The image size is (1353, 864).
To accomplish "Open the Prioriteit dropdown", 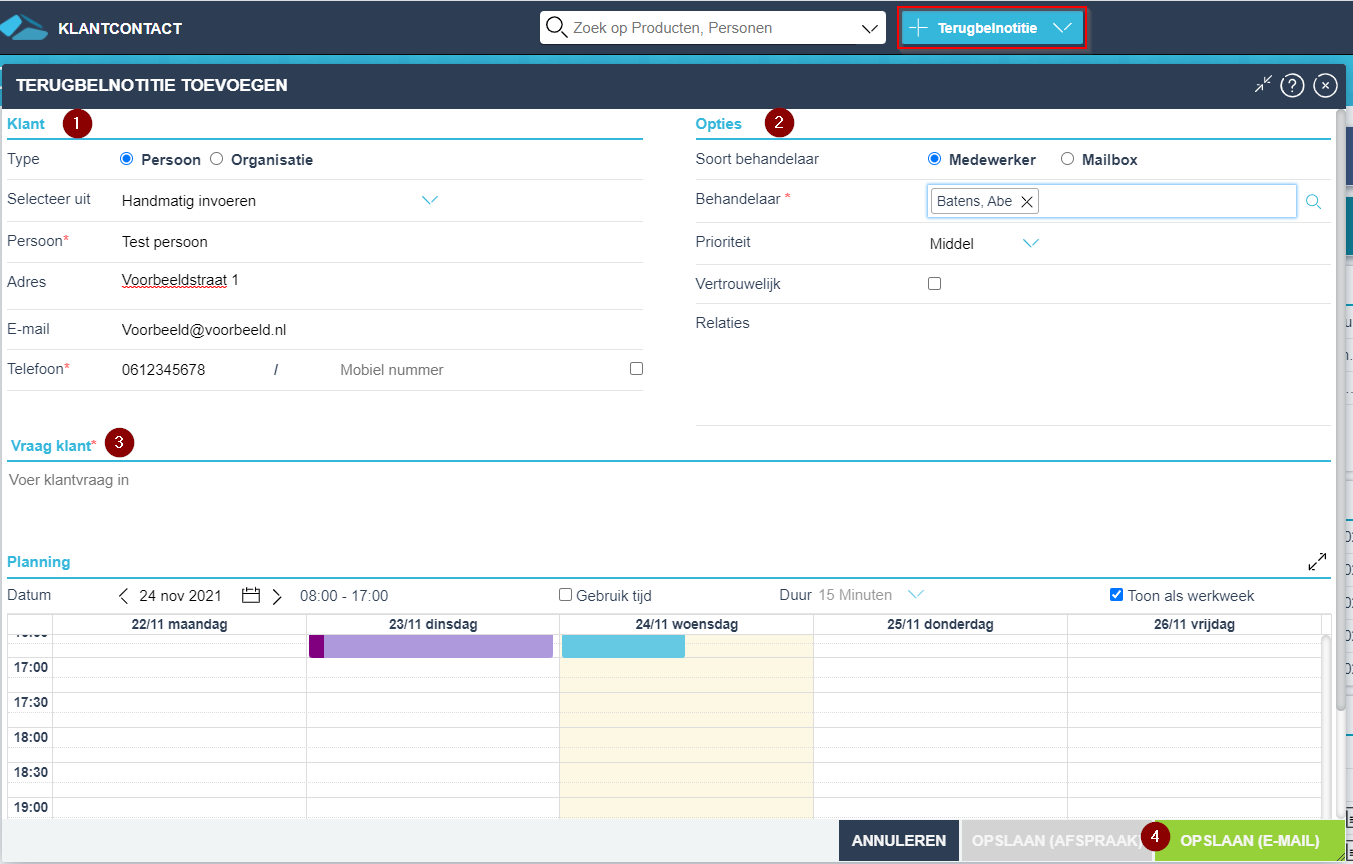I will (1030, 244).
